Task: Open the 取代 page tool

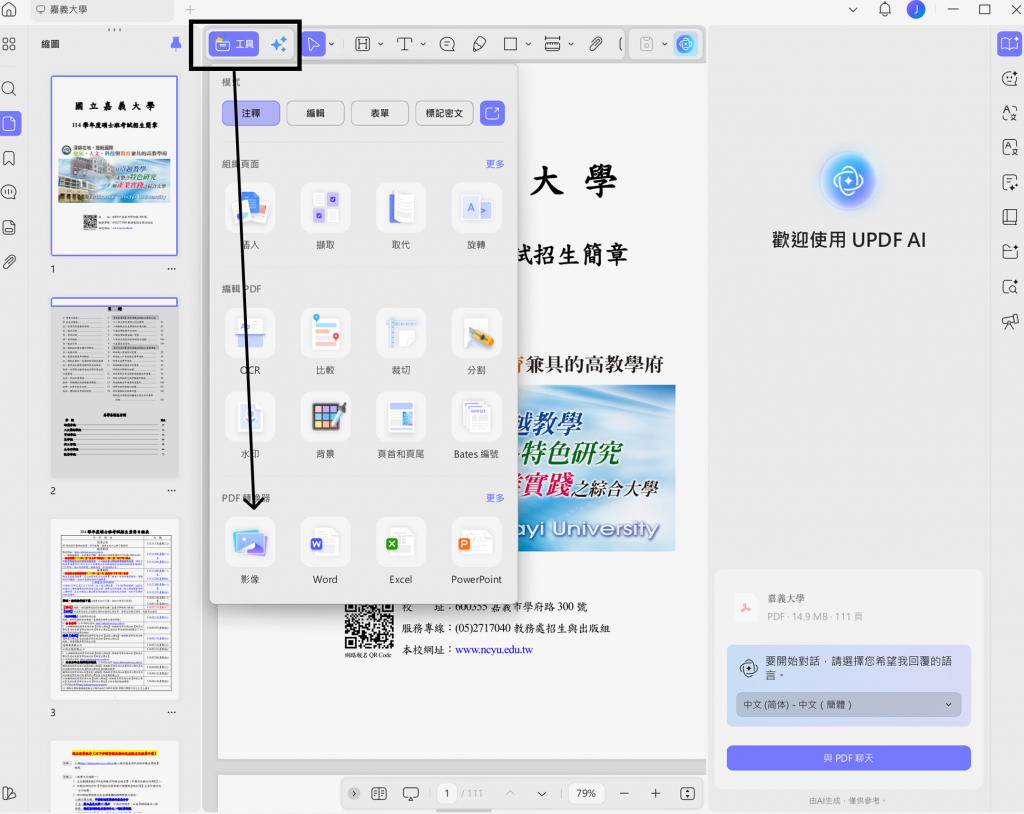Action: (x=401, y=217)
